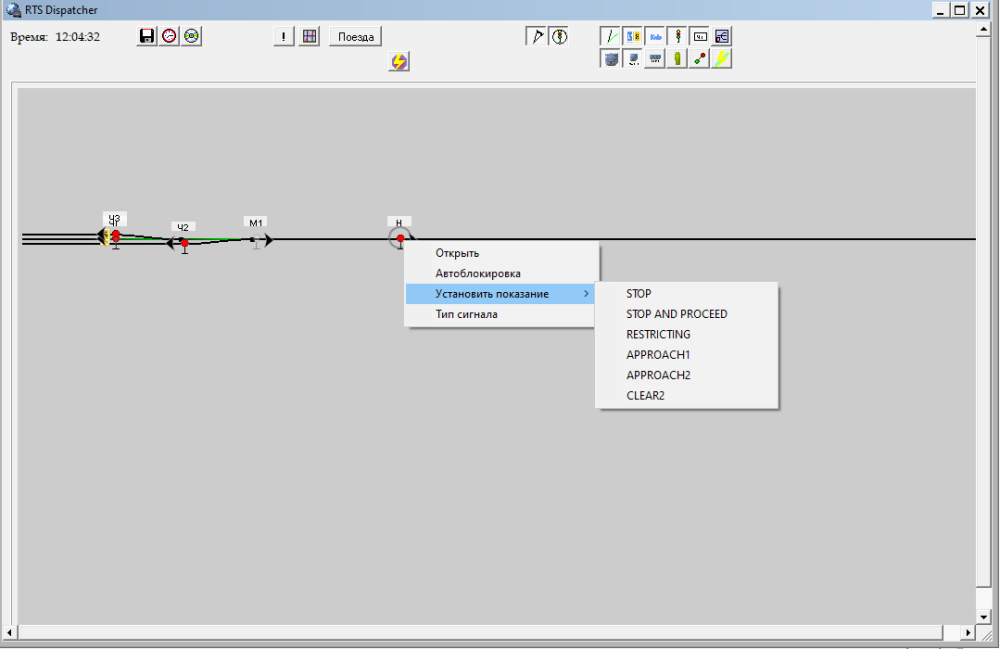Click the purple lightning bolt icon
Image resolution: width=1000 pixels, height=649 pixels.
pyautogui.click(x=399, y=62)
